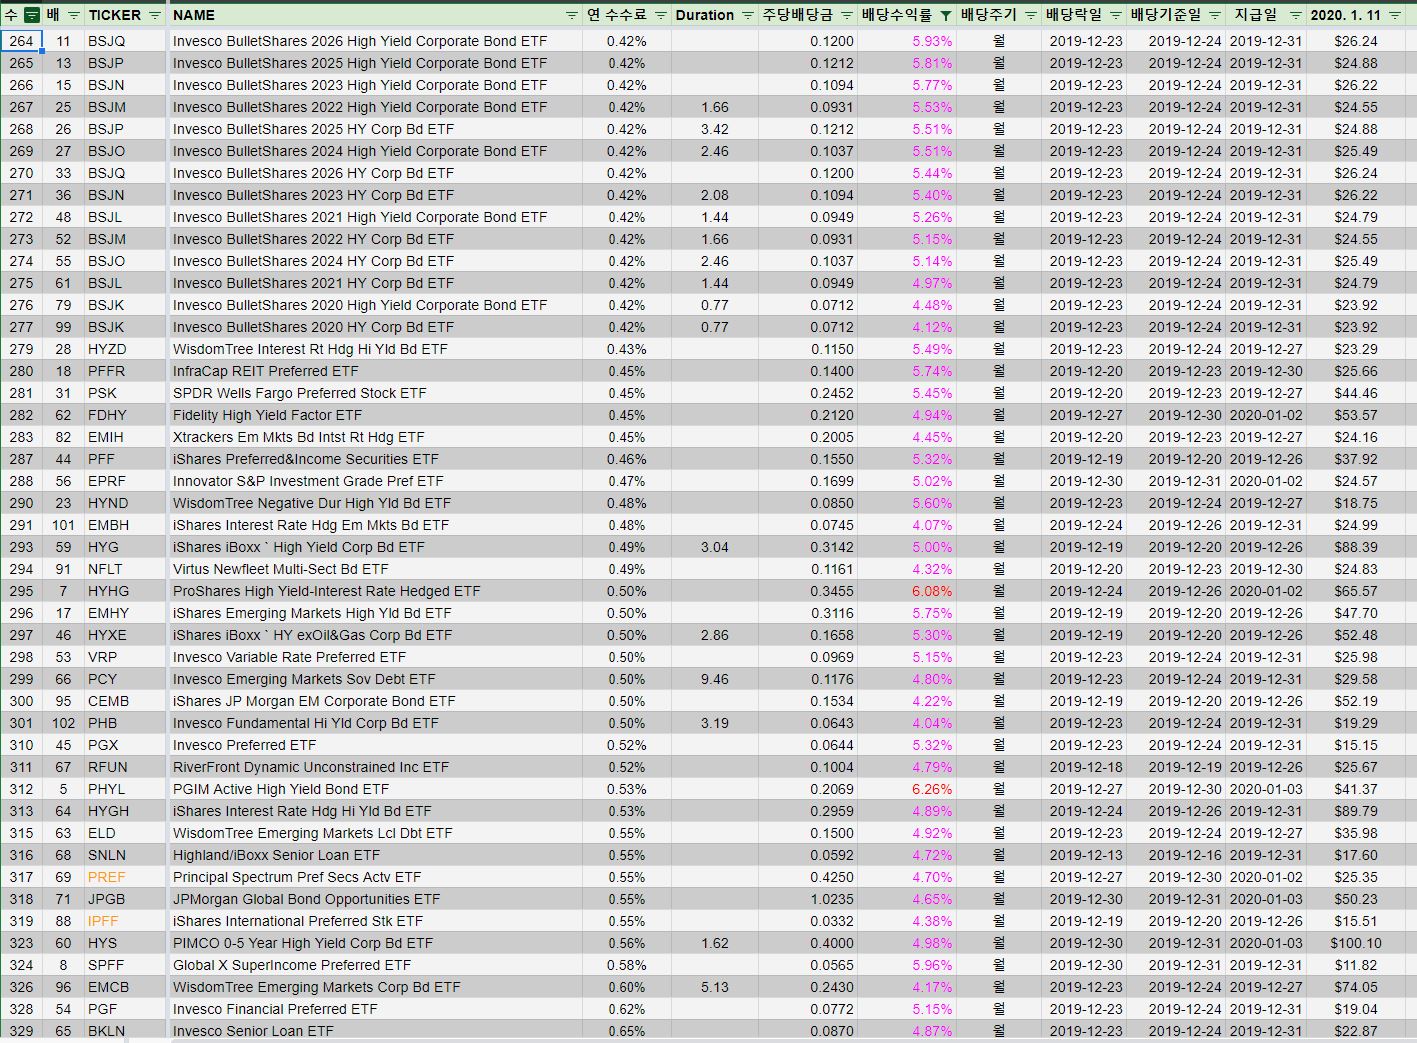The image size is (1417, 1043).
Task: Select name 'Highland/iBoxx Senior Loan ETF'
Action: pyautogui.click(x=375, y=855)
